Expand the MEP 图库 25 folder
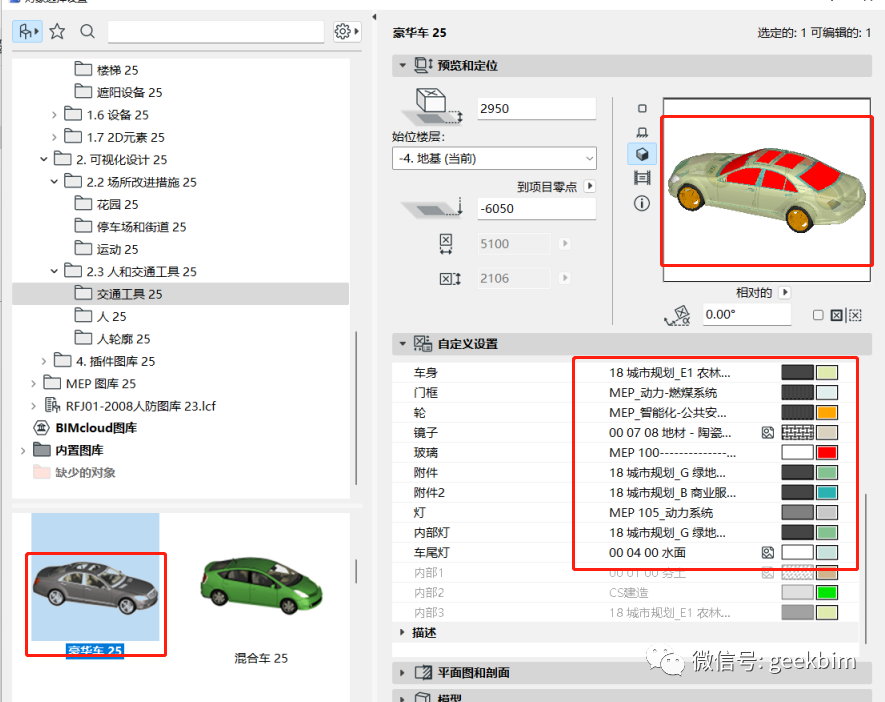This screenshot has height=702, width=885. [33, 384]
